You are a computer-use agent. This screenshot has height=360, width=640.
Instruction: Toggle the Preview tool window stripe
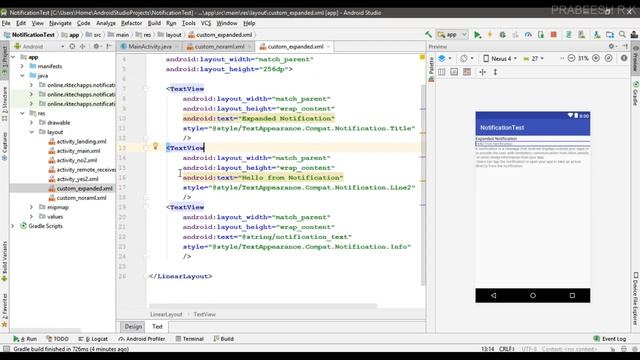[x=636, y=58]
